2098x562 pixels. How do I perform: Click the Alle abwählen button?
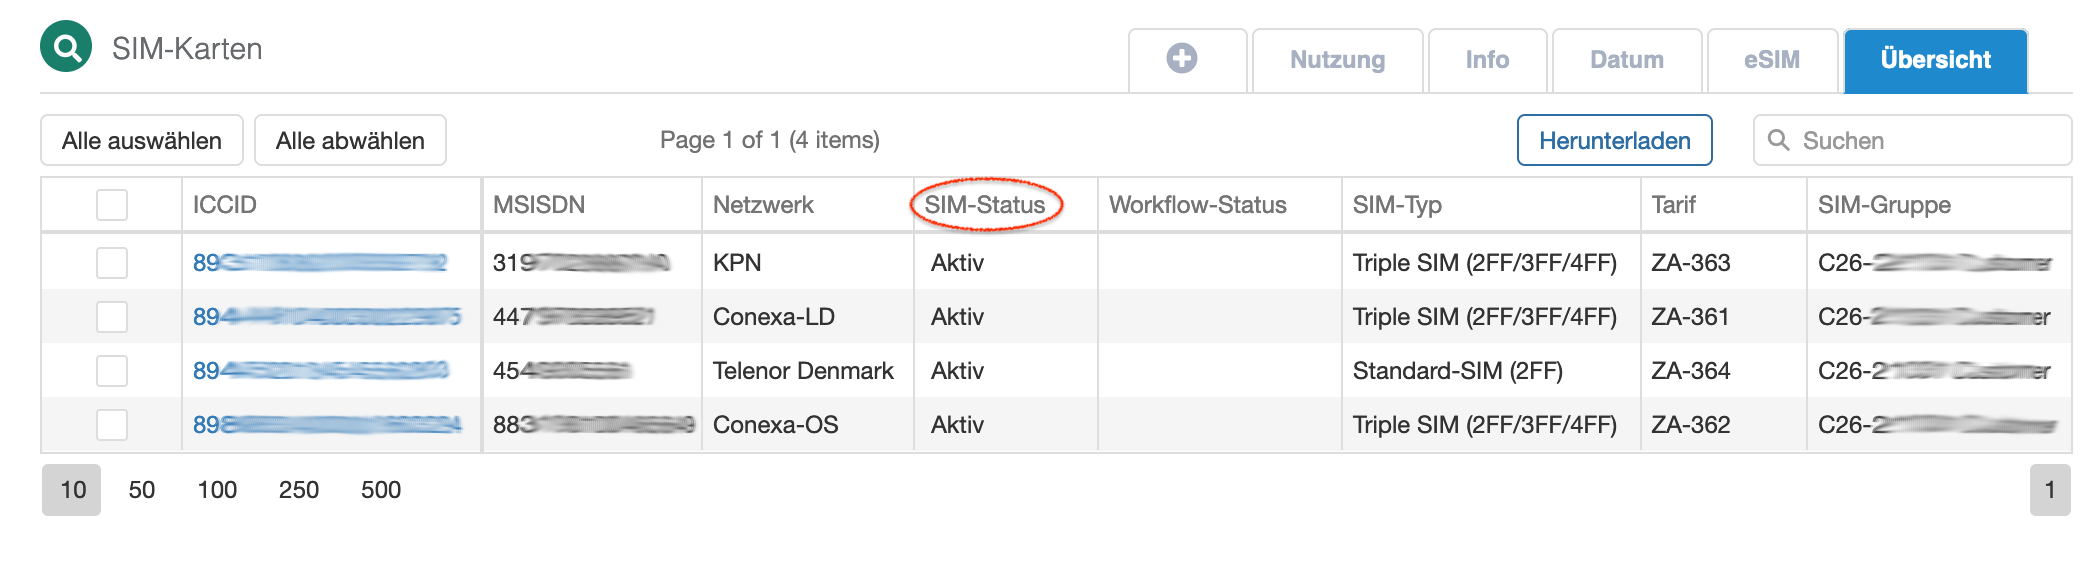pyautogui.click(x=350, y=141)
